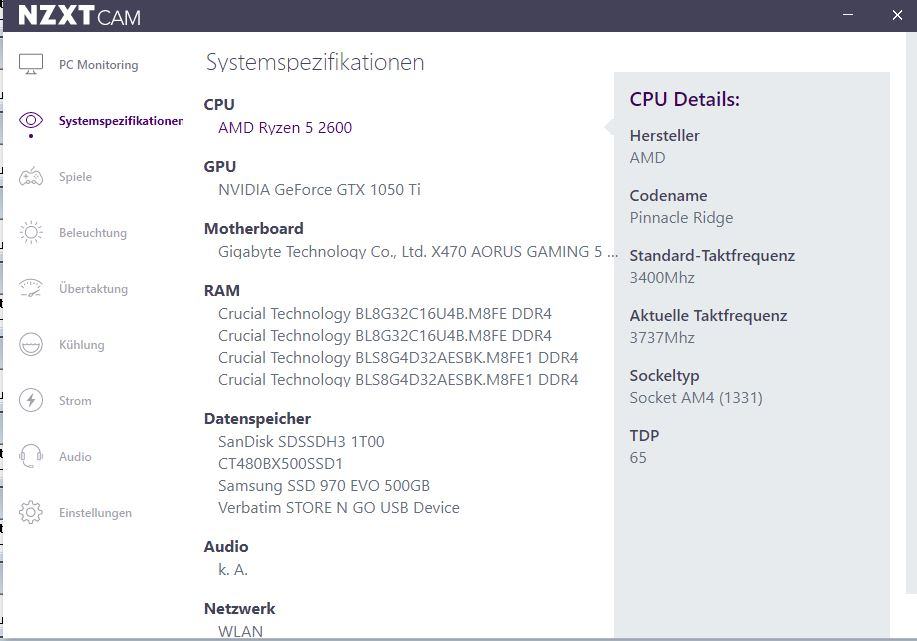Click the Datenspeicher section heading

click(x=257, y=419)
